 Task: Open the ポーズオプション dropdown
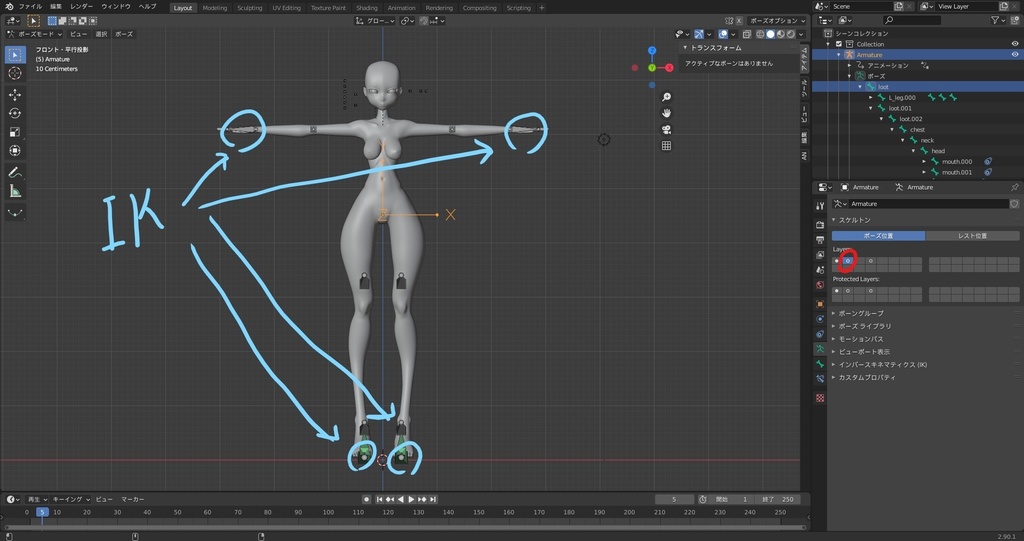[777, 21]
